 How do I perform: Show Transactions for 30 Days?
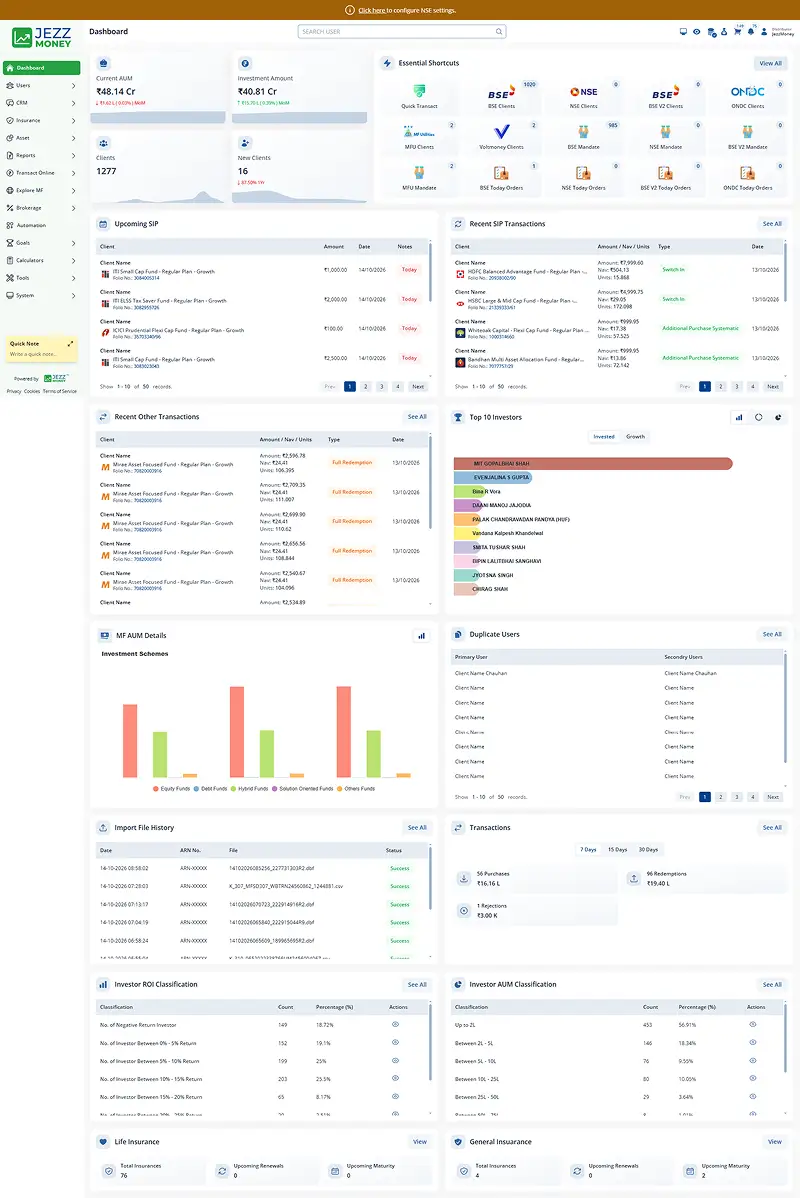tap(648, 850)
